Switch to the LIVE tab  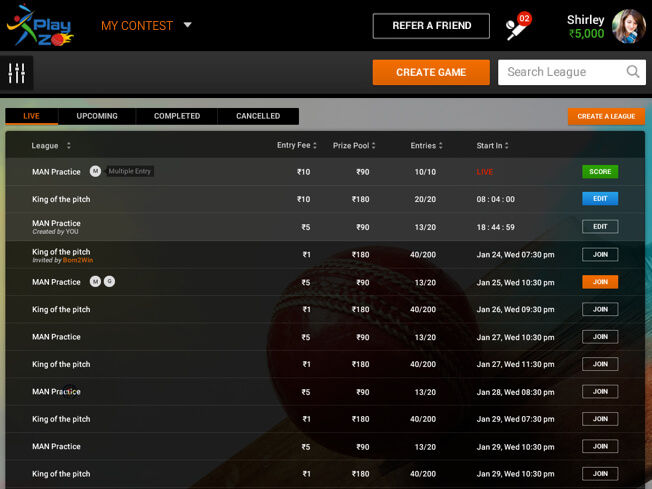32,116
